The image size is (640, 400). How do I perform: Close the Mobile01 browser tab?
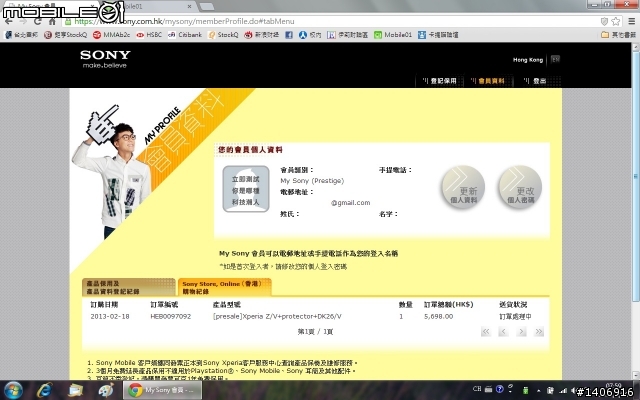[189, 7]
